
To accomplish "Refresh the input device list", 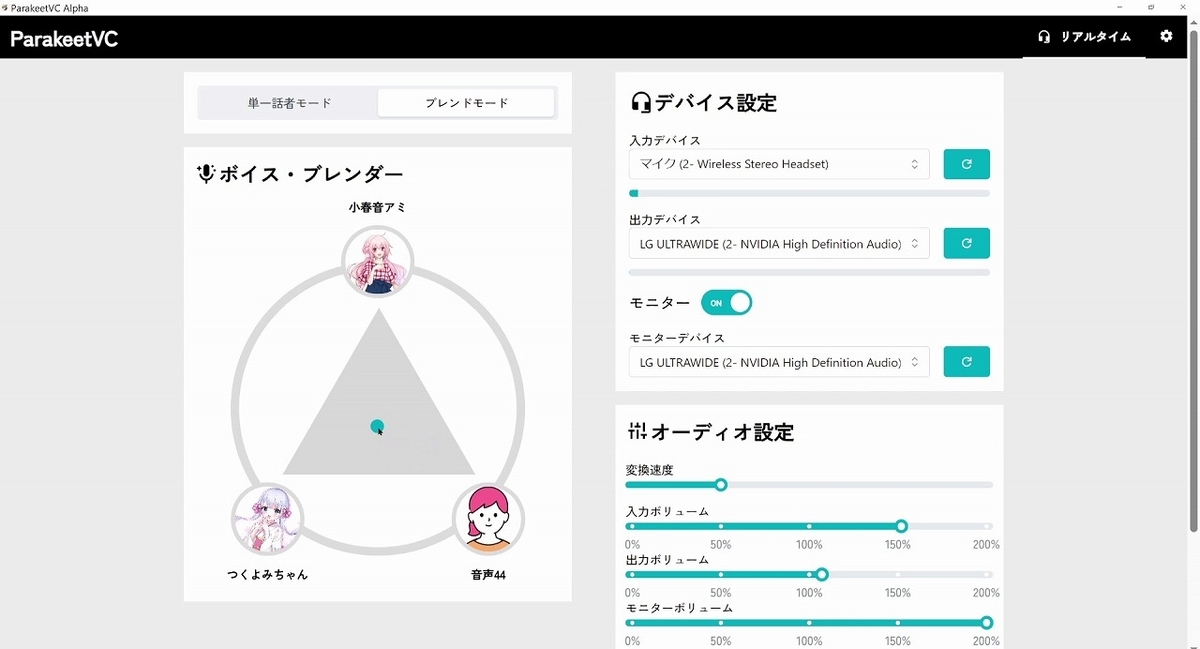I will point(967,164).
